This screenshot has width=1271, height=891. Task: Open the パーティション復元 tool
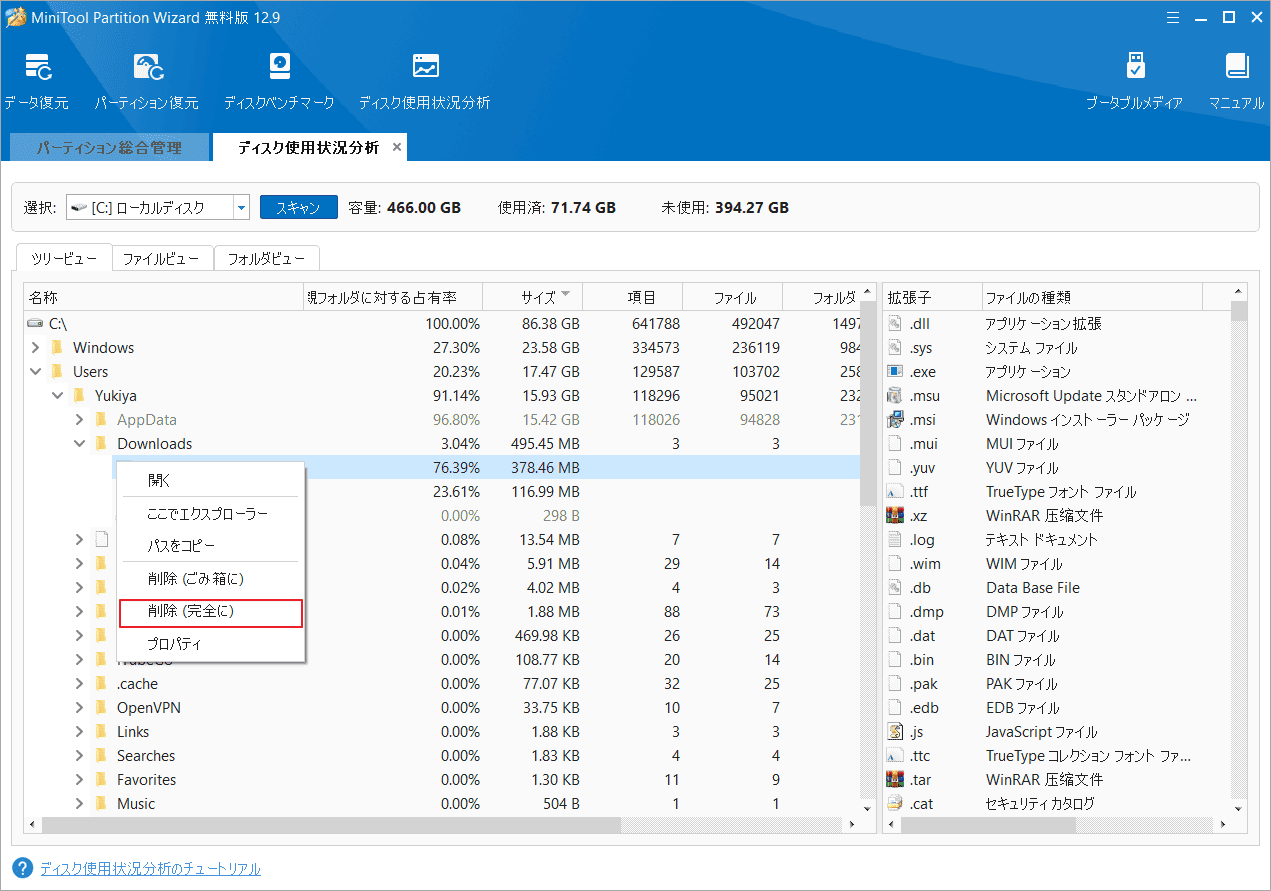point(147,82)
